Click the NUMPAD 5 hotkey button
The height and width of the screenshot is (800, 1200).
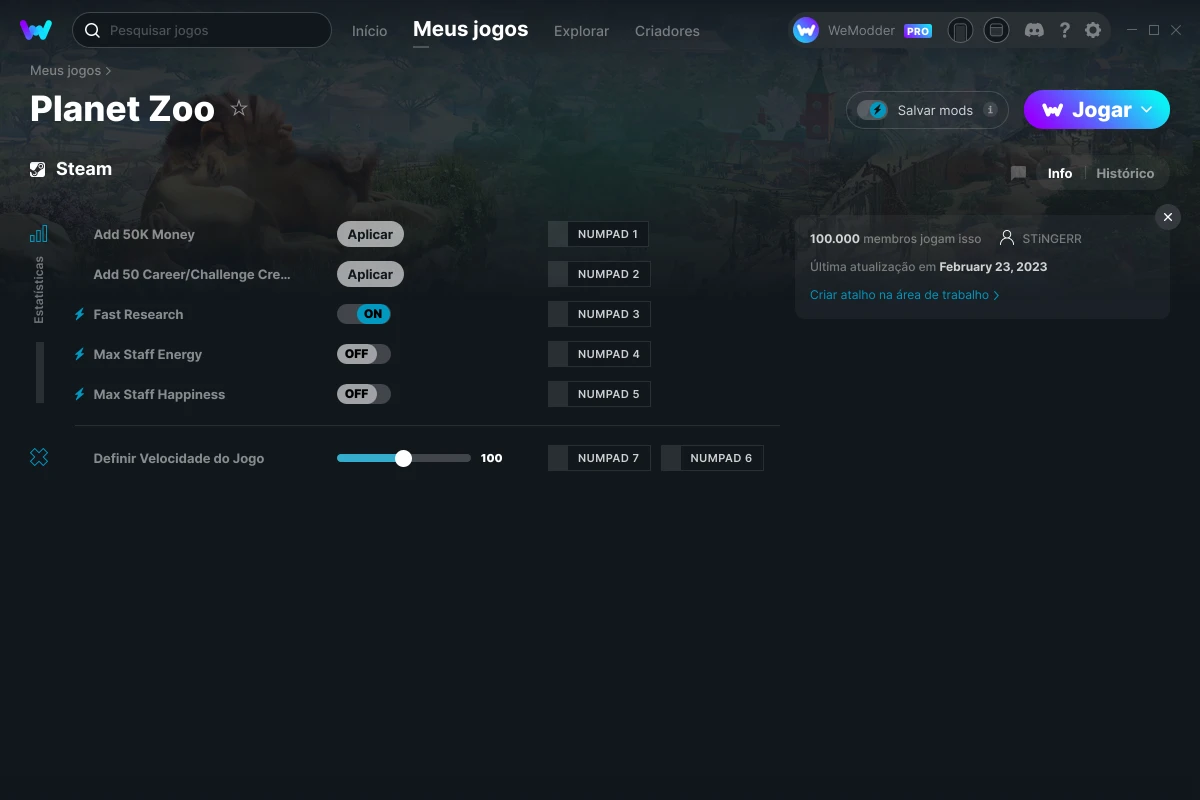click(x=599, y=394)
